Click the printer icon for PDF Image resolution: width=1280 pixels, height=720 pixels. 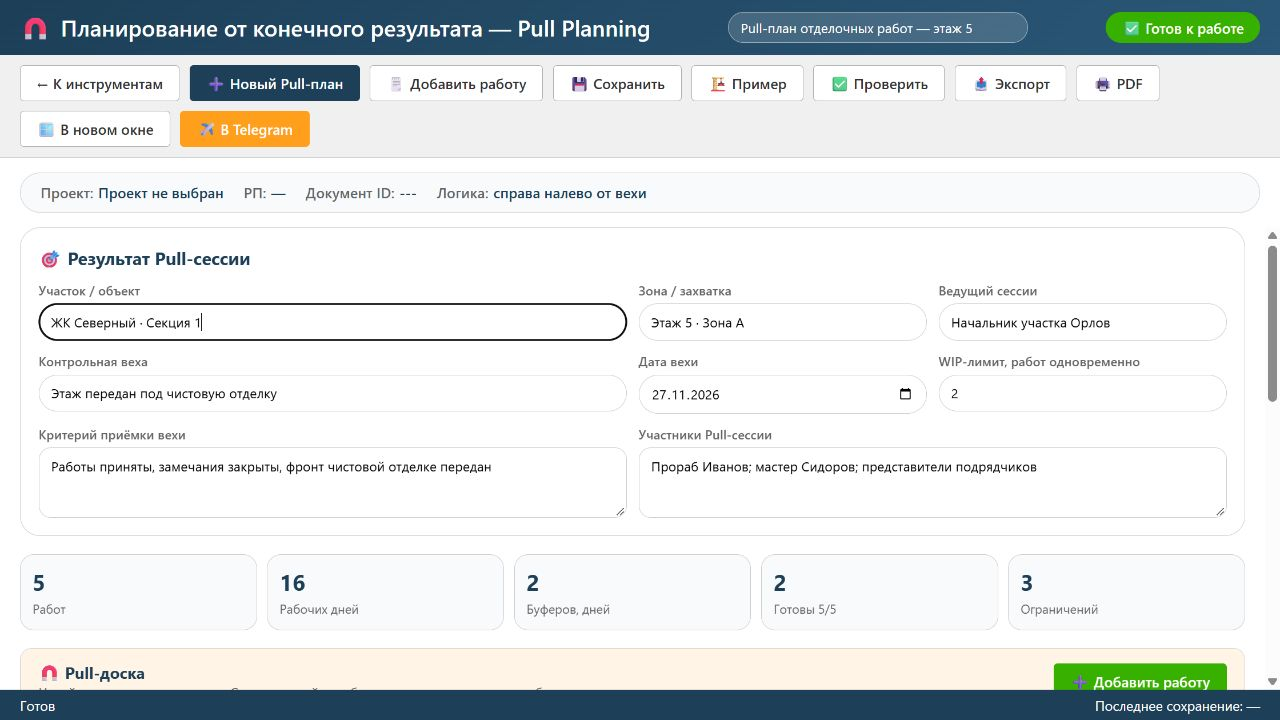(x=1103, y=84)
